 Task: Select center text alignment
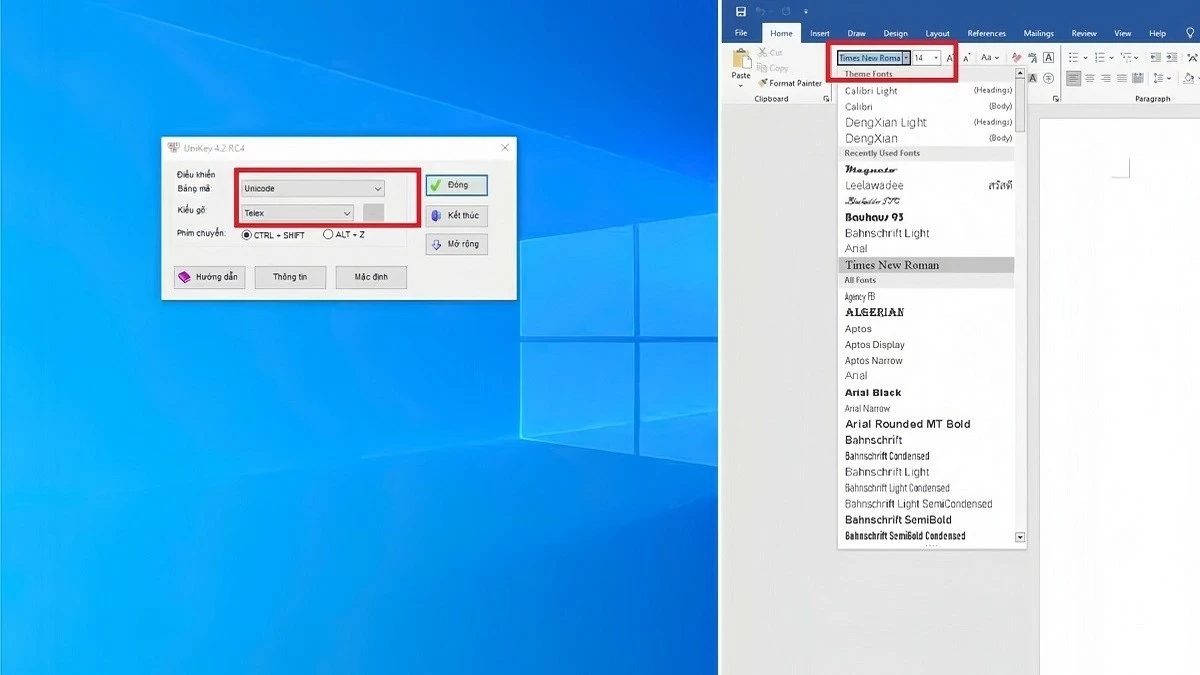click(1090, 78)
